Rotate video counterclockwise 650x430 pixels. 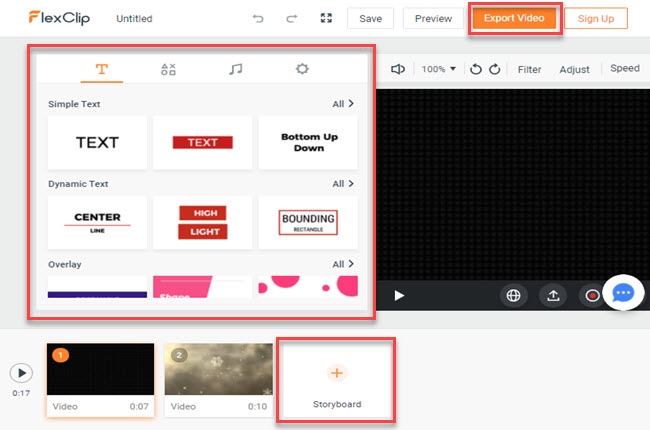[x=475, y=69]
